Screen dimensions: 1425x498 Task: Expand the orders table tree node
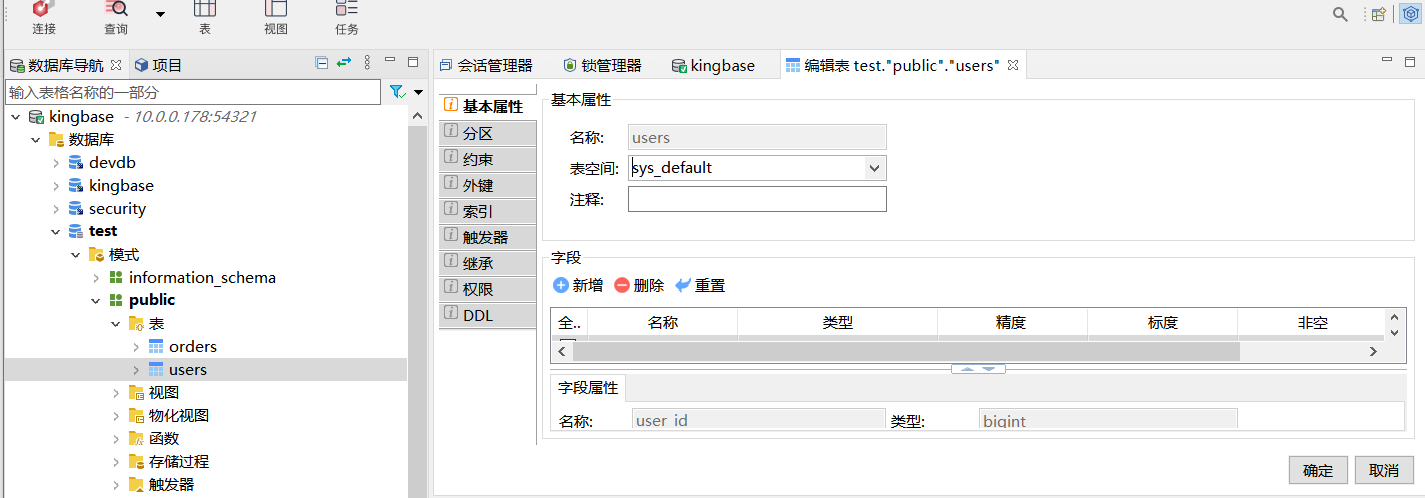pyautogui.click(x=136, y=347)
